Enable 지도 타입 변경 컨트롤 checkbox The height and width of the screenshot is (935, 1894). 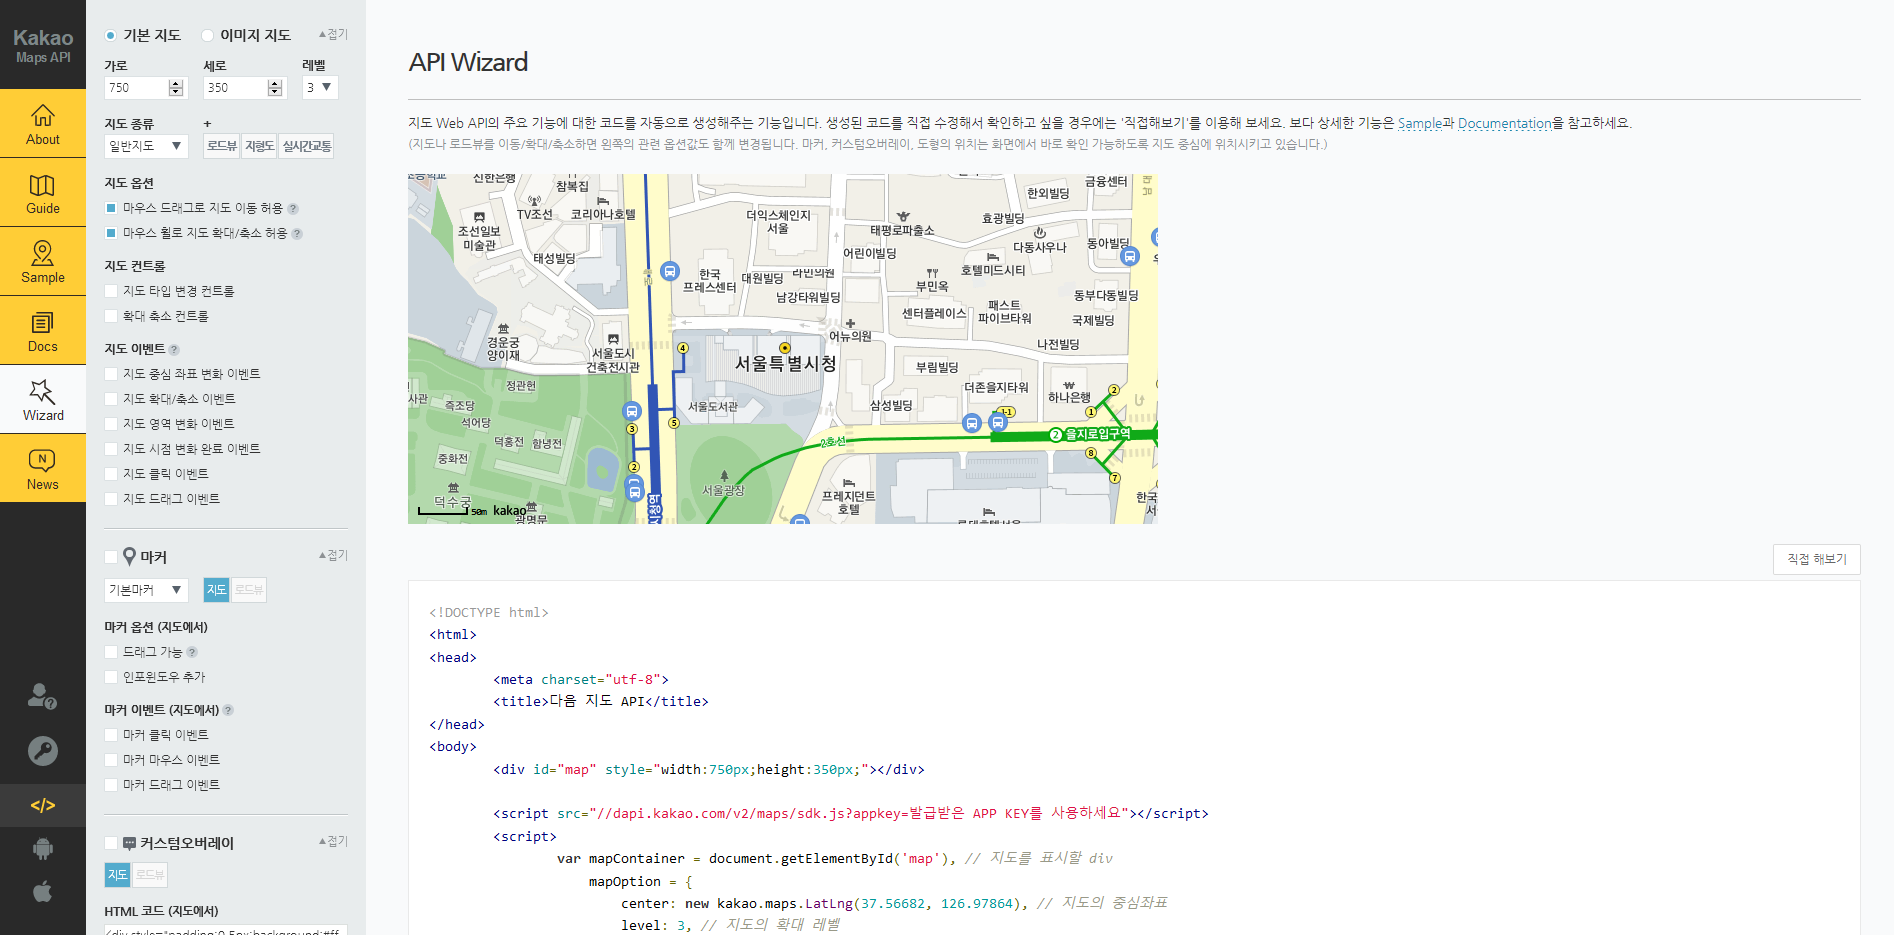pyautogui.click(x=111, y=291)
